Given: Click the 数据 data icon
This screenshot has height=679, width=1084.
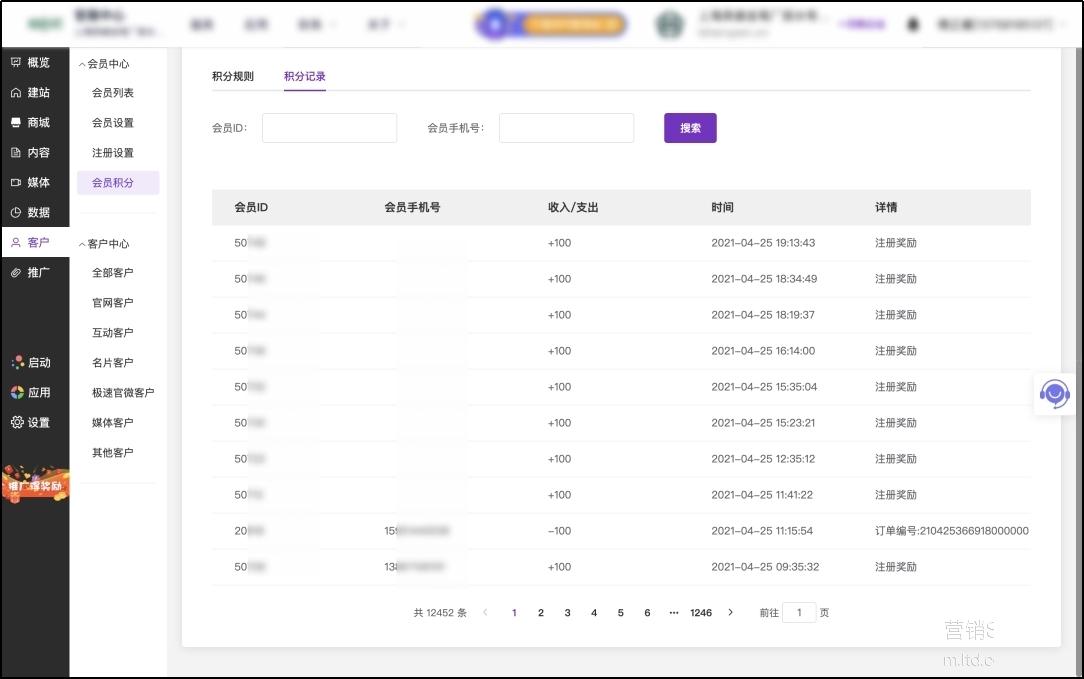Looking at the screenshot, I should pyautogui.click(x=16, y=213).
